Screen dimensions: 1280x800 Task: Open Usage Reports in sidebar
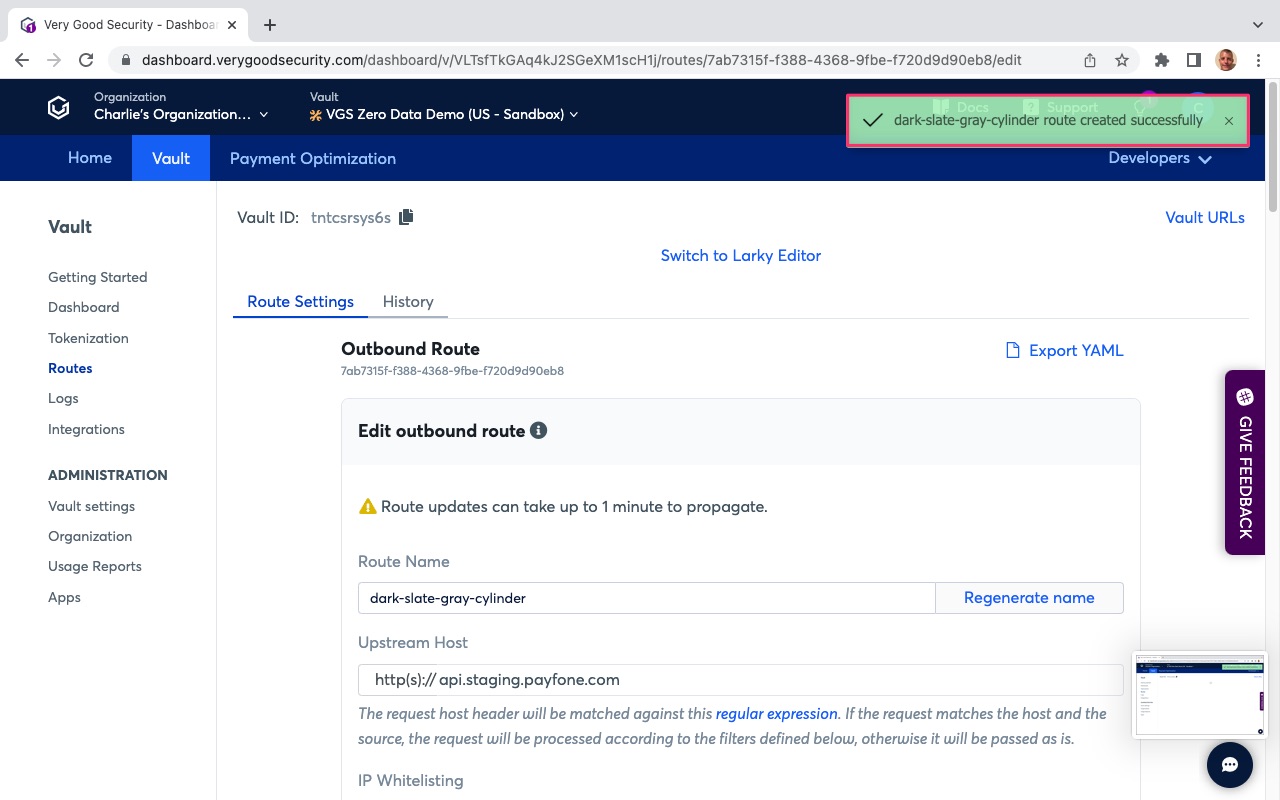point(95,566)
